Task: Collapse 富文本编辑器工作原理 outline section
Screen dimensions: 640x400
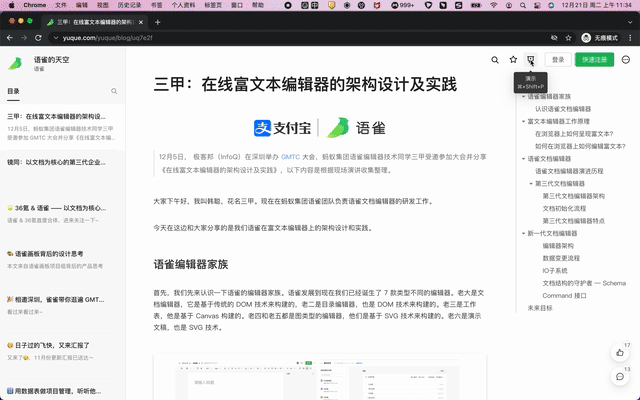Action: coord(523,122)
